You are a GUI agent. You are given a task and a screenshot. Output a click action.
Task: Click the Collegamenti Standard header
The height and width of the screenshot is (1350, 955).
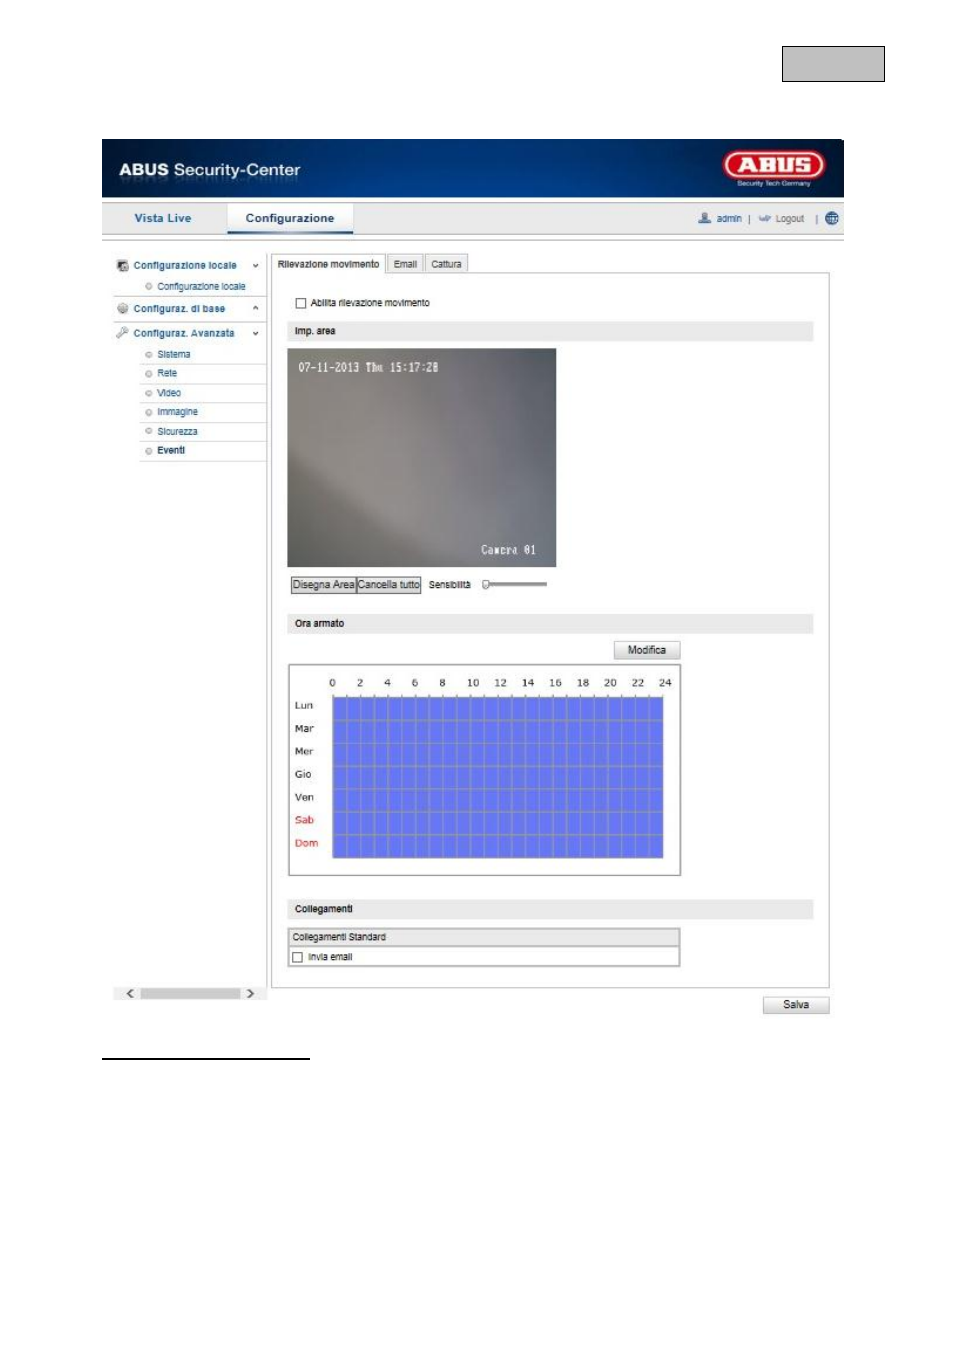point(484,937)
